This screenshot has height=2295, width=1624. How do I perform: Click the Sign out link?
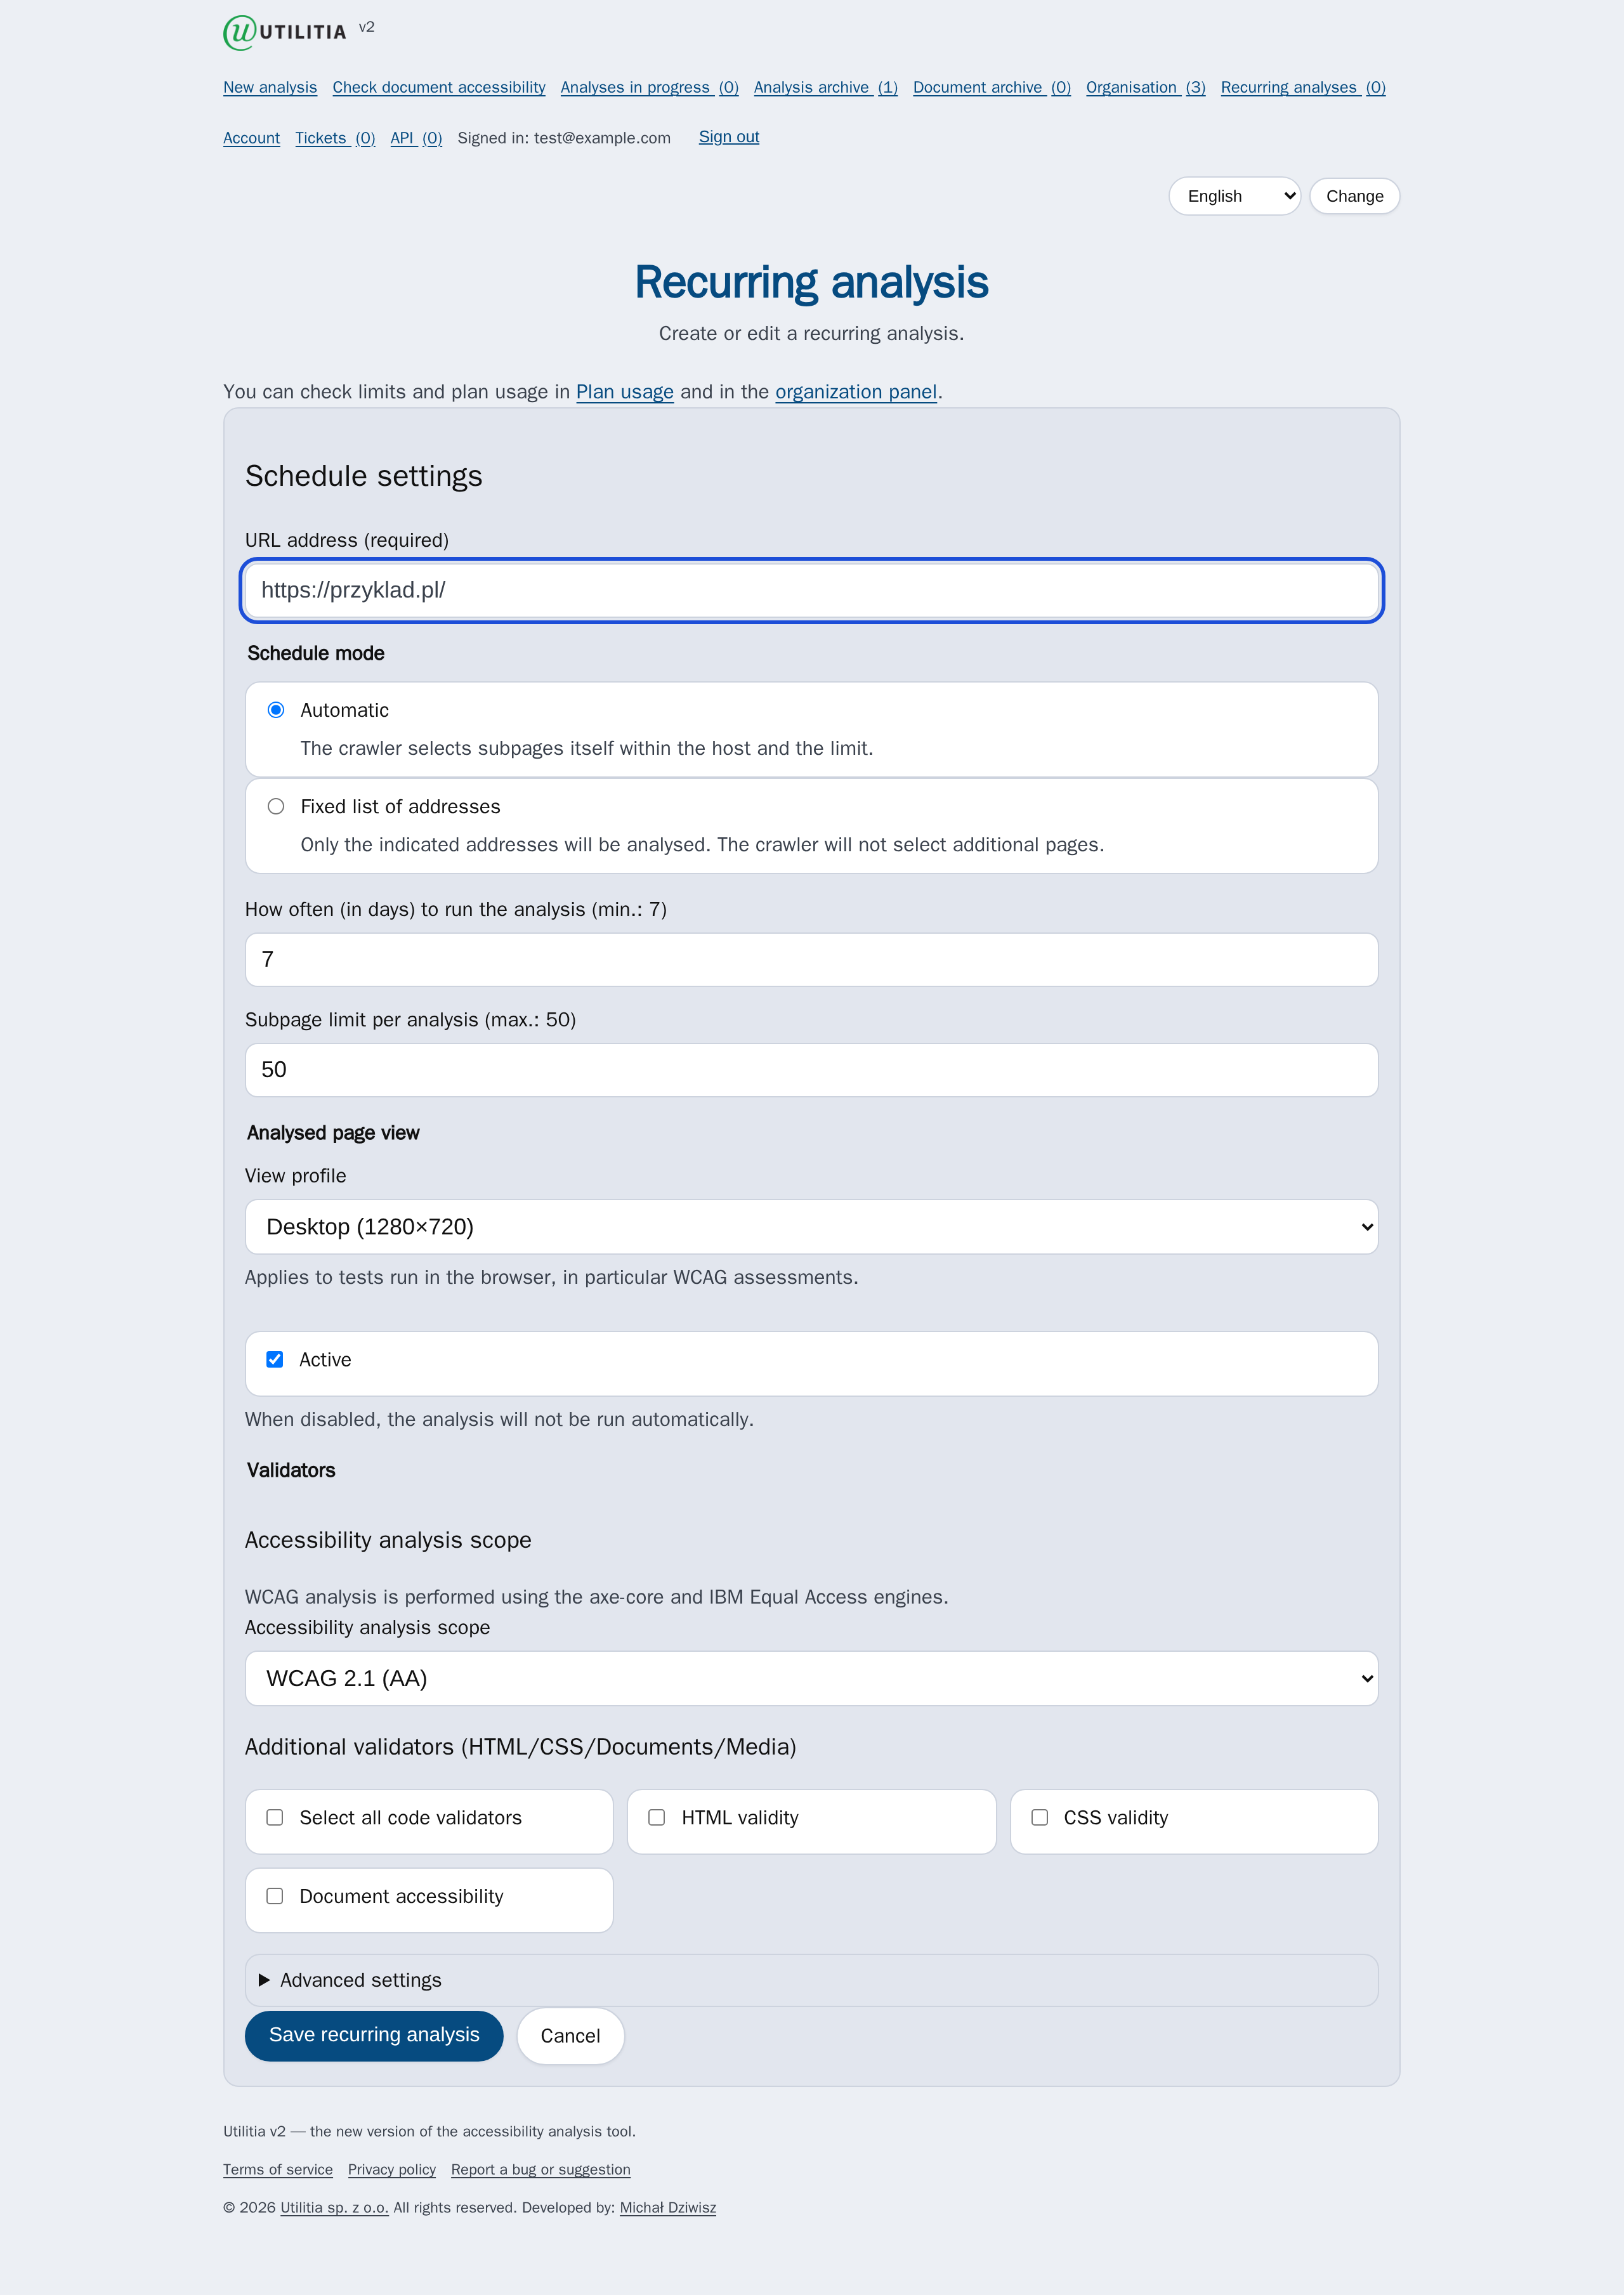729,137
